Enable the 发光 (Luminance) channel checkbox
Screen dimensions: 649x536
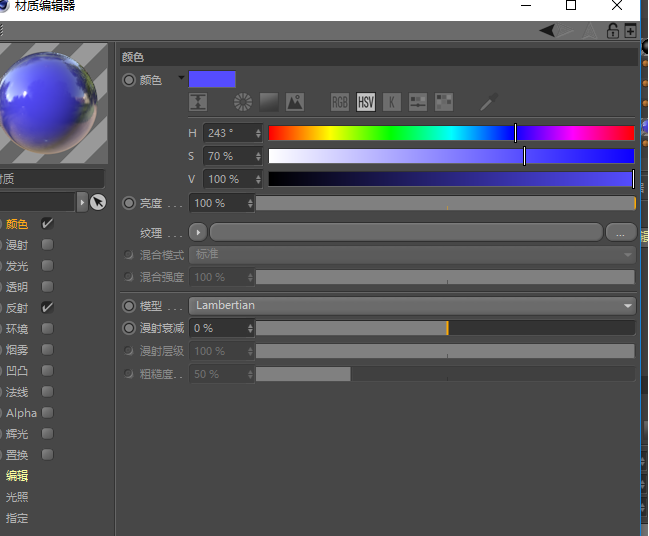47,266
